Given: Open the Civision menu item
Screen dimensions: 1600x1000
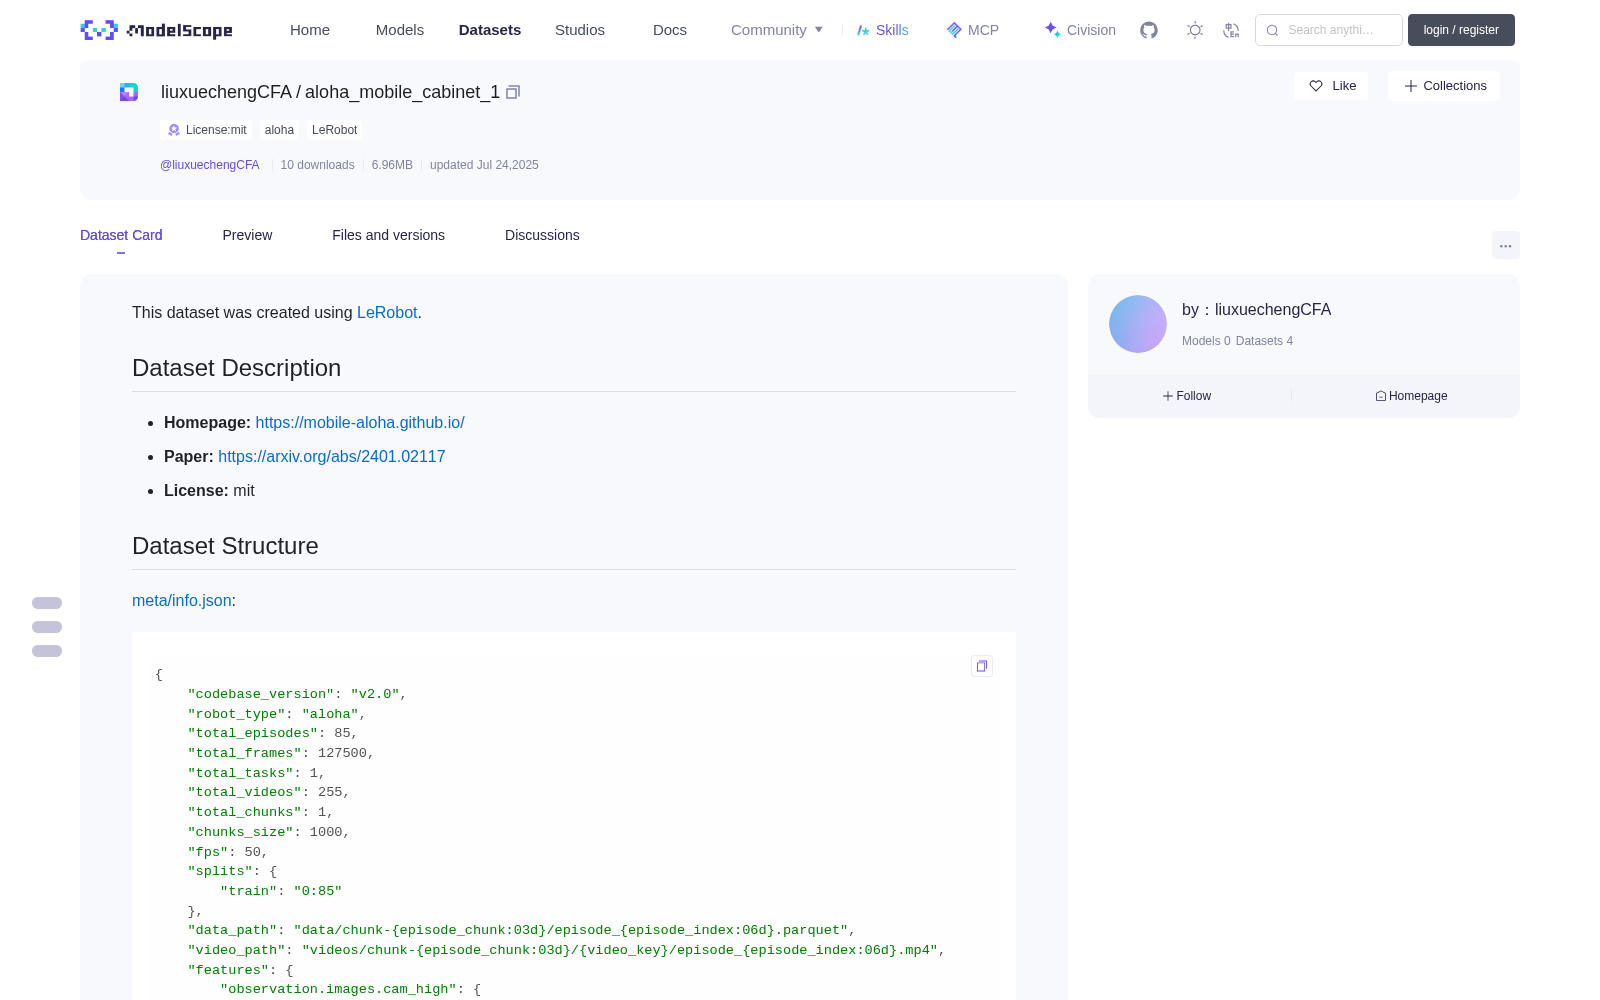Looking at the screenshot, I should (1080, 30).
